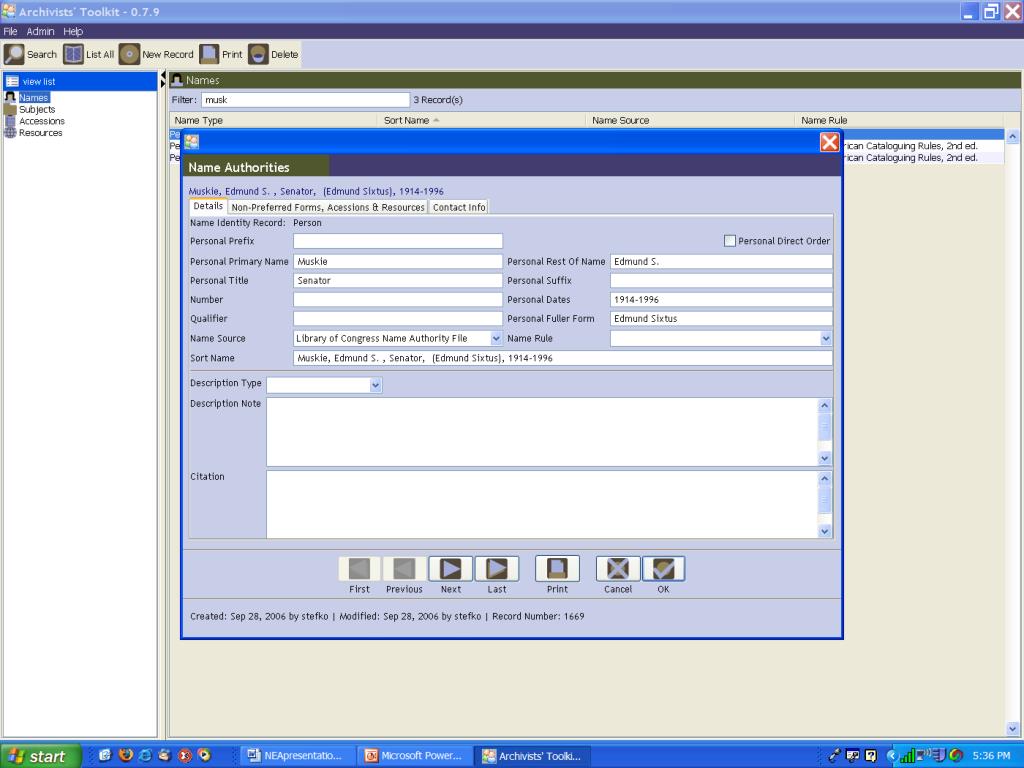Image resolution: width=1024 pixels, height=768 pixels.
Task: Click the Personal Suffix field
Action: 721,280
